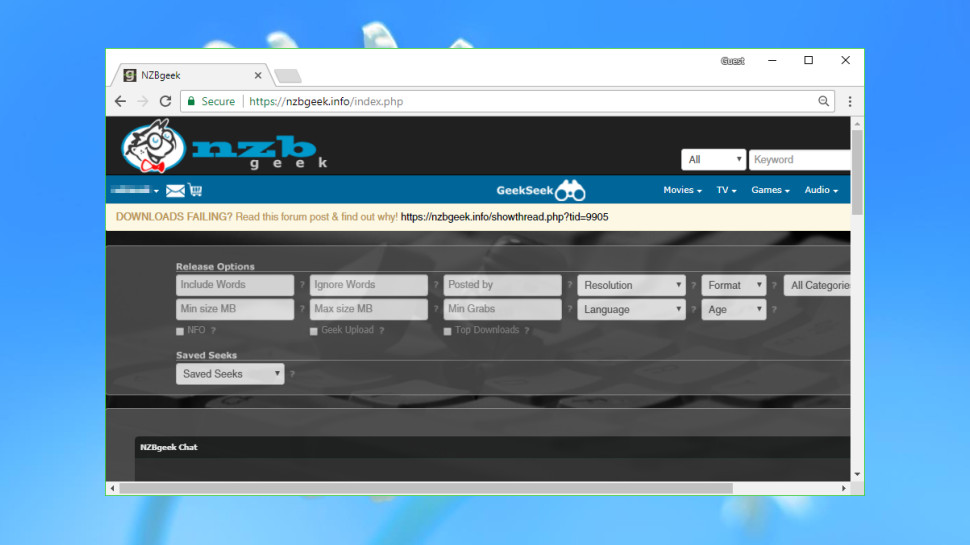Open the showthread.php?tid=9905 link
Viewport: 970px width, 545px height.
click(504, 217)
